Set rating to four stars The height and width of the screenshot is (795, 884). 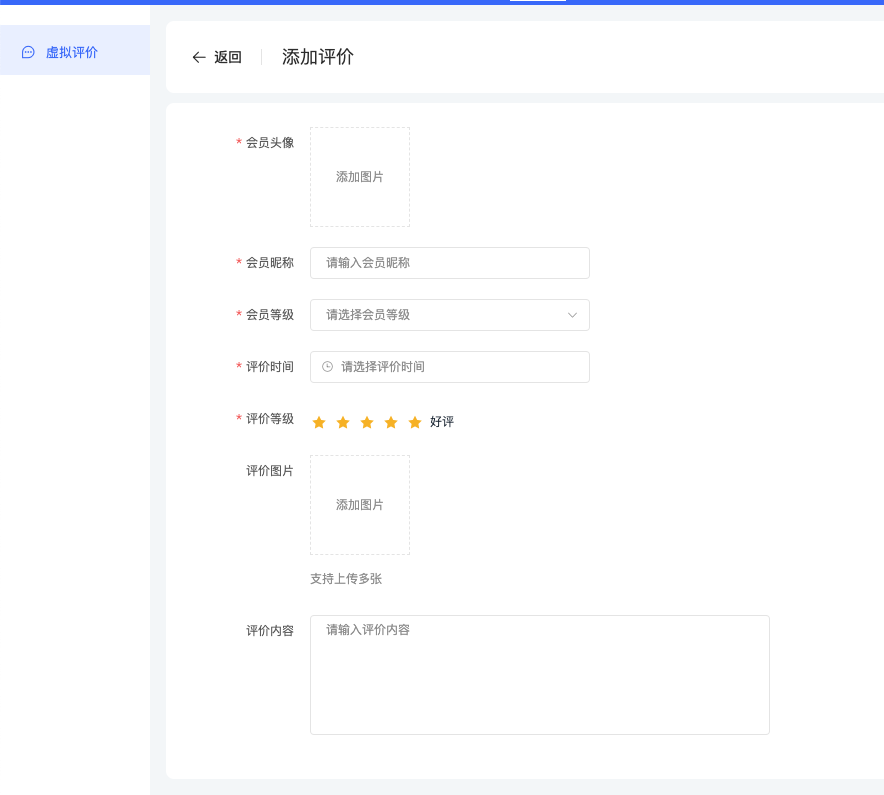tap(391, 422)
